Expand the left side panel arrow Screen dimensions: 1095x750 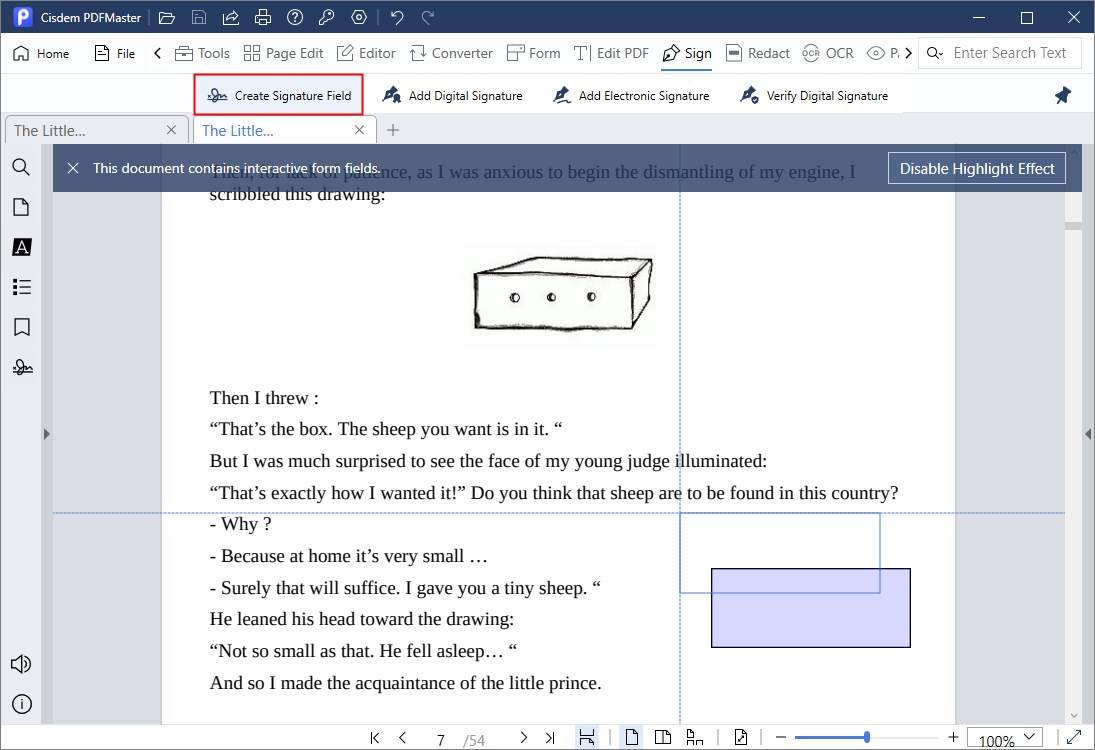coord(47,434)
